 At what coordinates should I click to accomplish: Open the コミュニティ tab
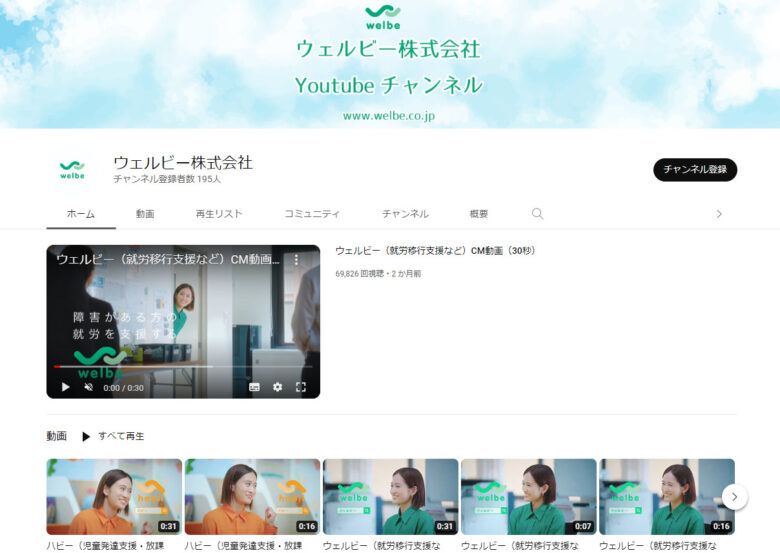tap(312, 214)
